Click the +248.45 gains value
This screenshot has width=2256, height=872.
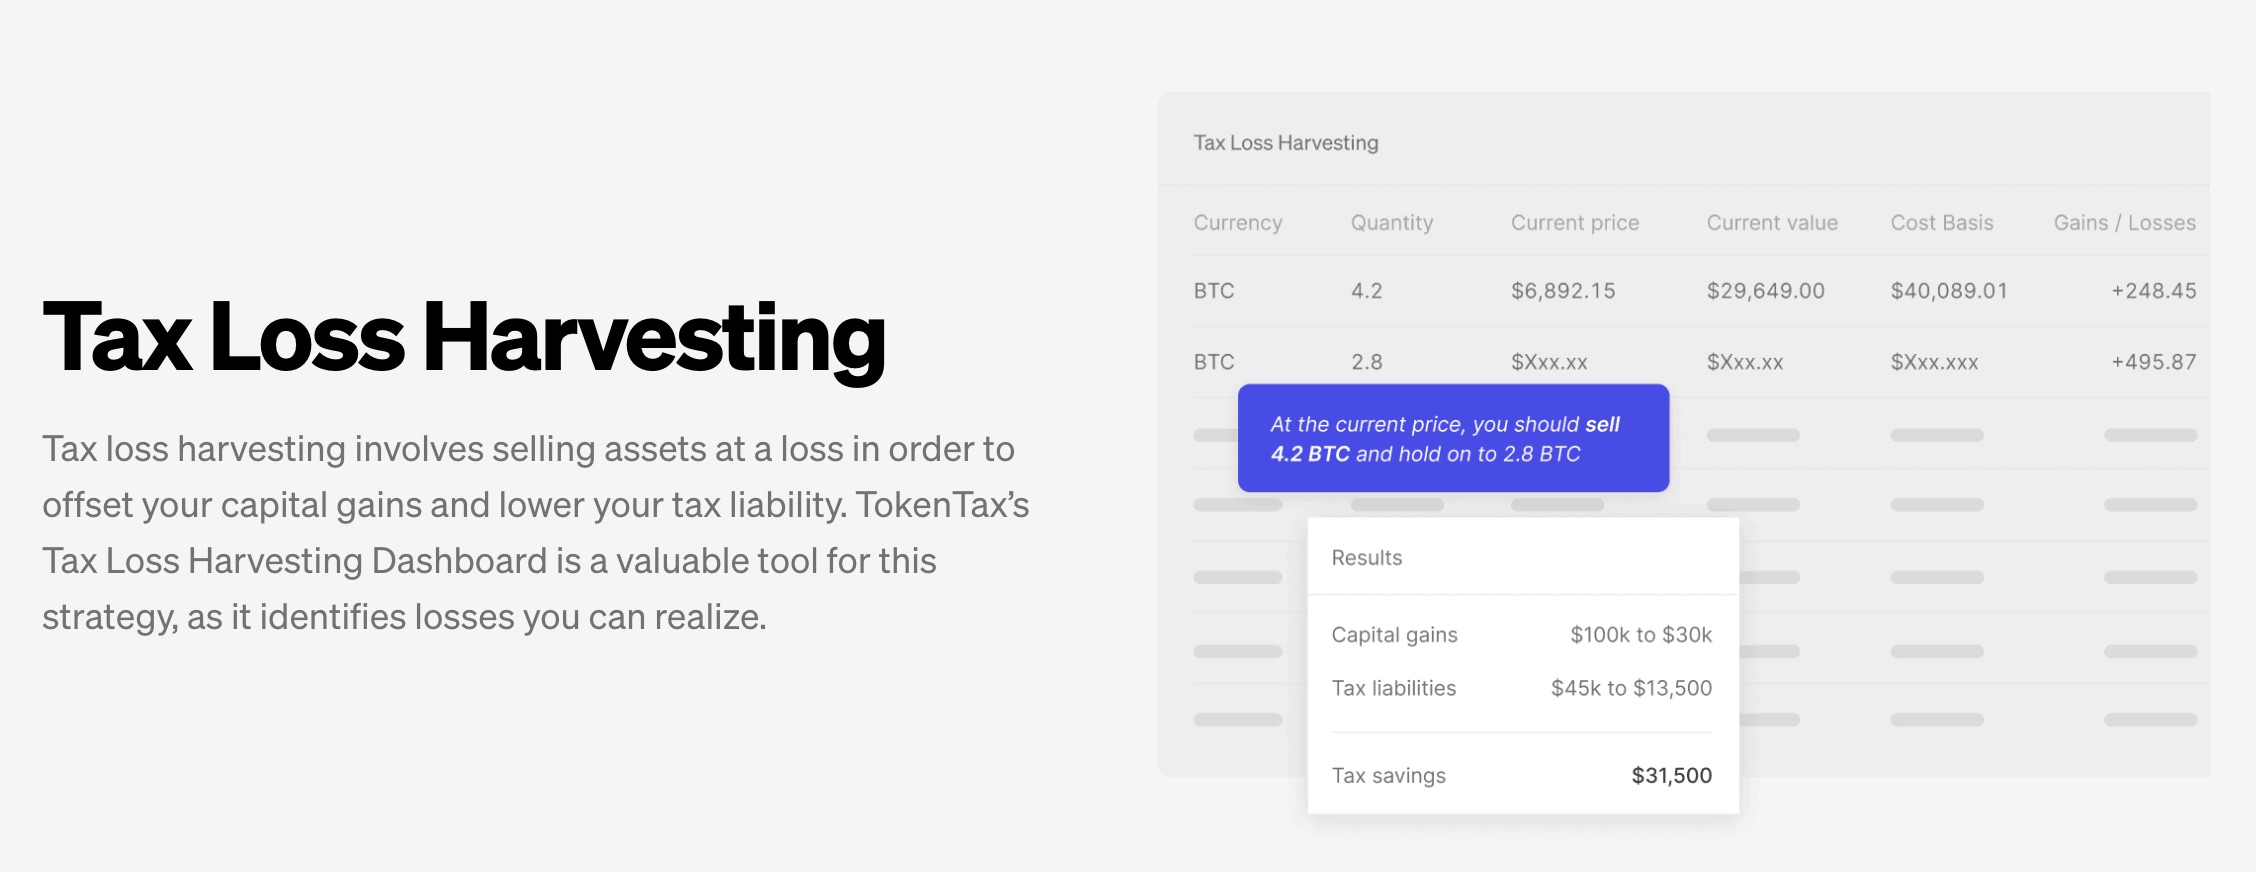point(2154,291)
